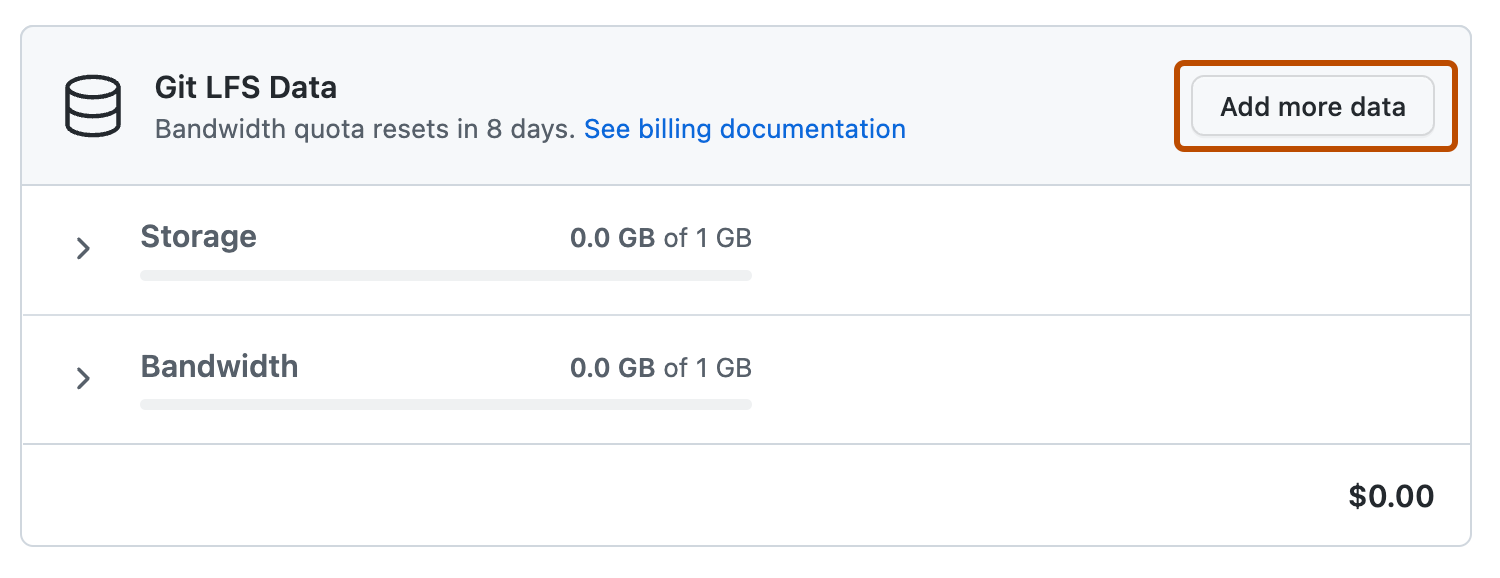
Task: Select the Storage row label
Action: pos(198,236)
